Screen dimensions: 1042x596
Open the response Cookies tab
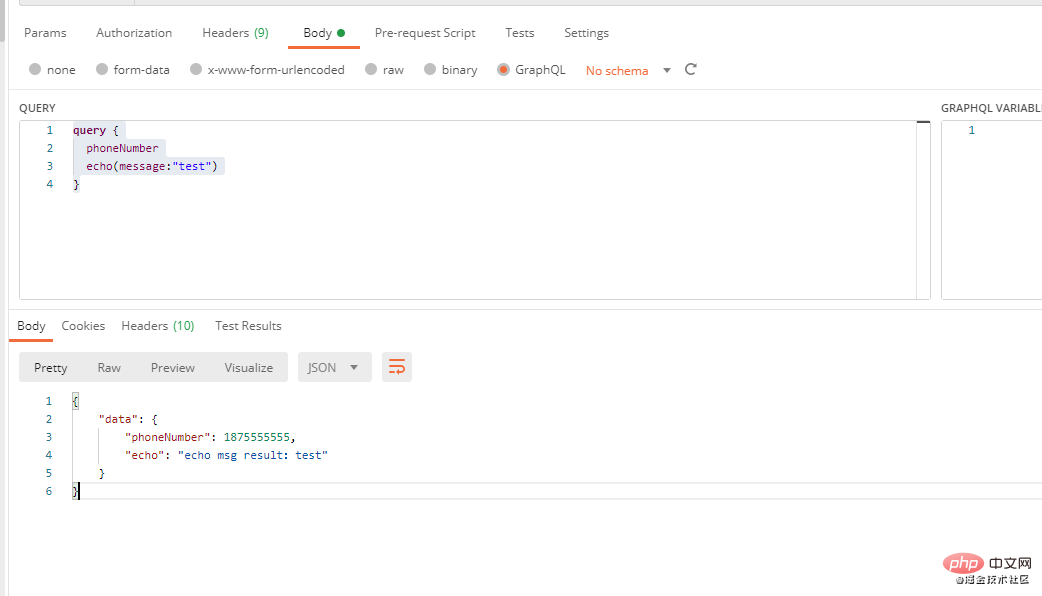(x=83, y=326)
